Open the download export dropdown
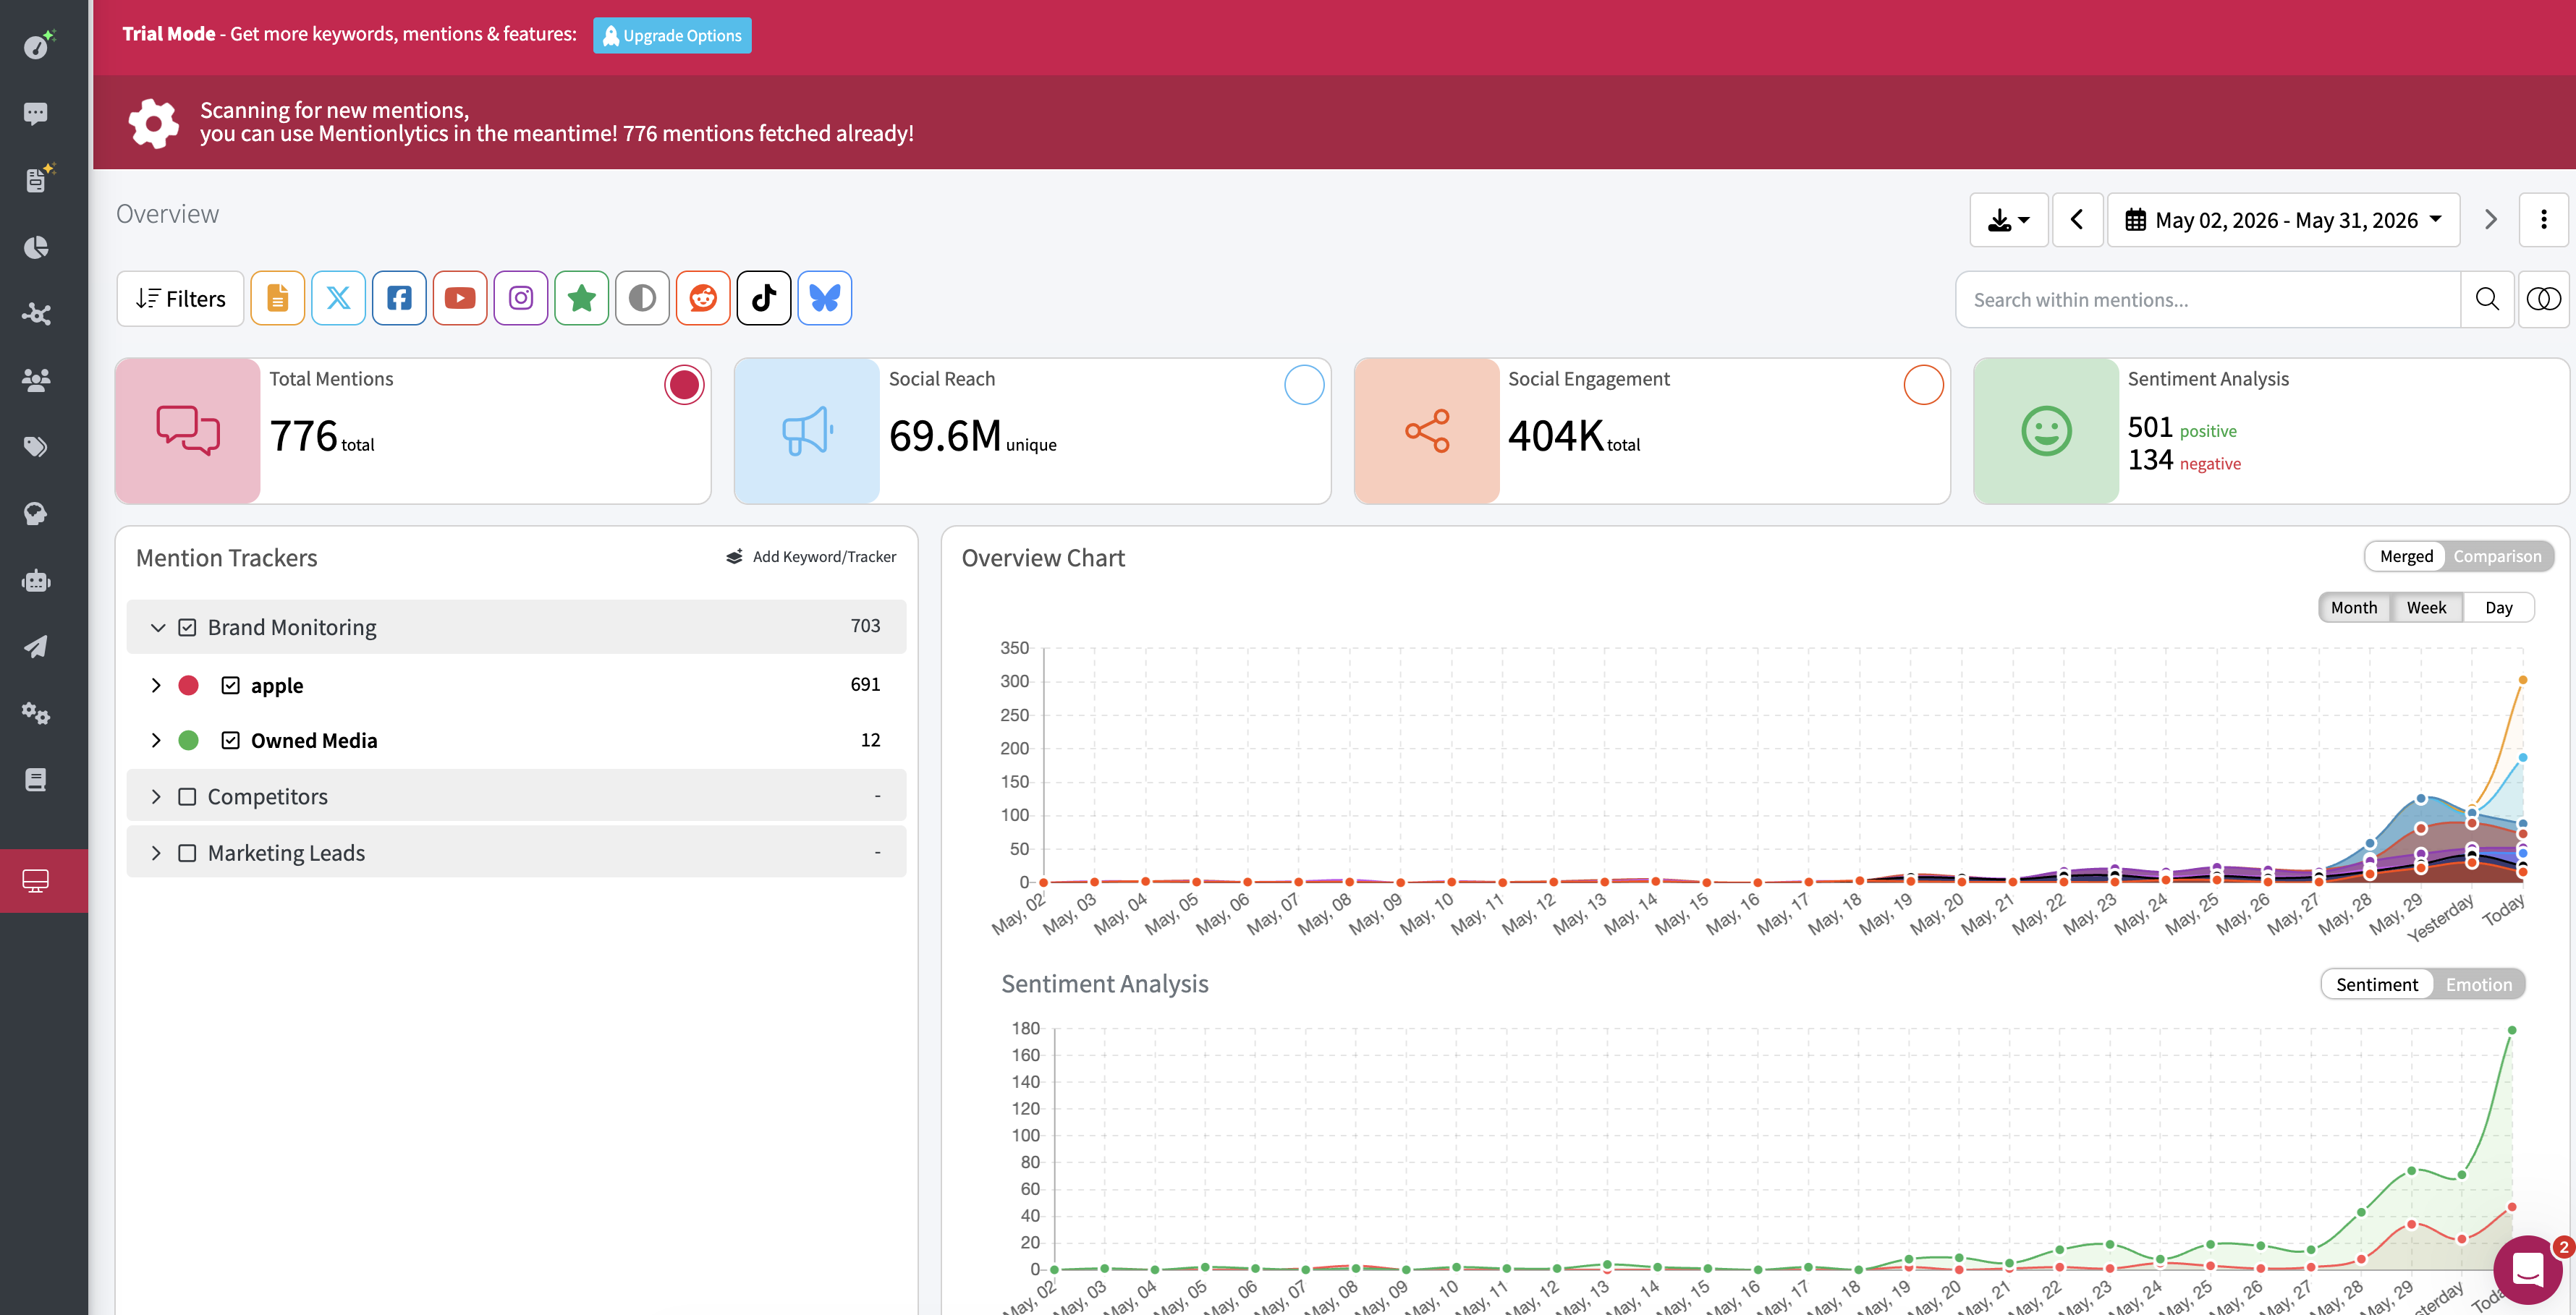Image resolution: width=2576 pixels, height=1315 pixels. pyautogui.click(x=2008, y=219)
